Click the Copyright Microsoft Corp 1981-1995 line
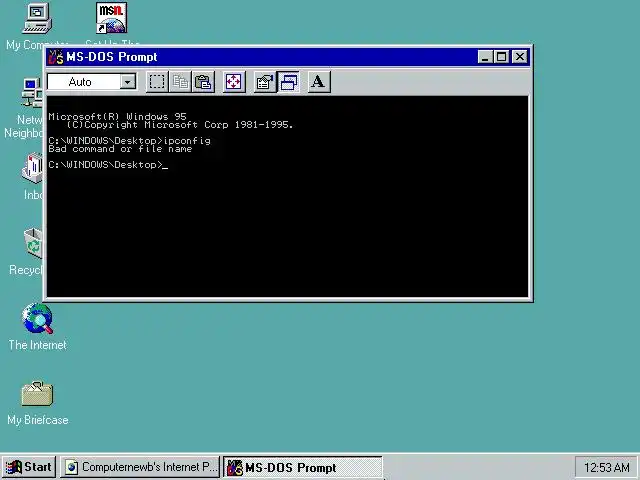640x480 pixels. 180,125
